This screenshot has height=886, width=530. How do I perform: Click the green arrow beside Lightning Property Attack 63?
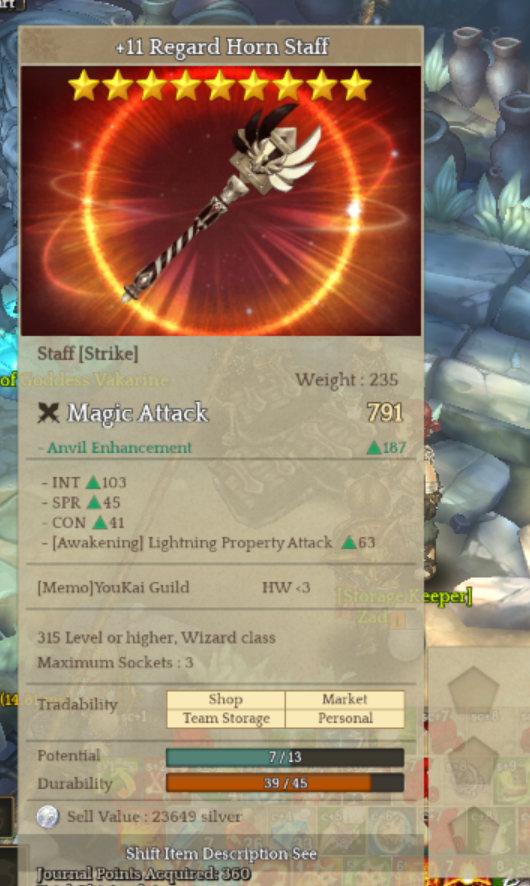tap(349, 542)
